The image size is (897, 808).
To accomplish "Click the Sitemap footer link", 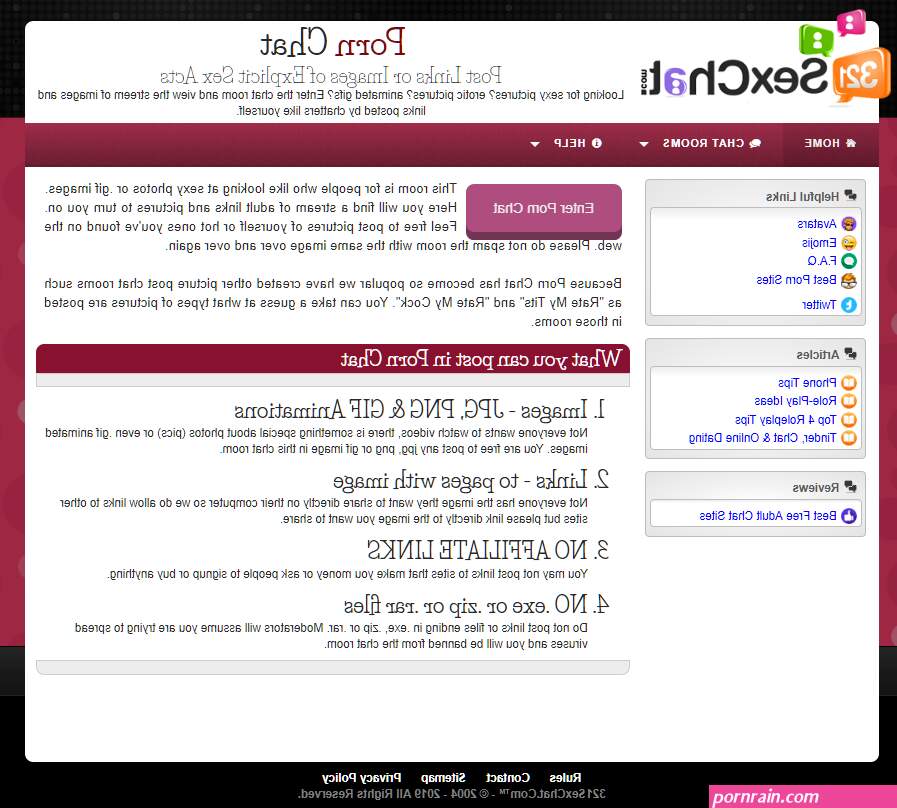I will 443,778.
